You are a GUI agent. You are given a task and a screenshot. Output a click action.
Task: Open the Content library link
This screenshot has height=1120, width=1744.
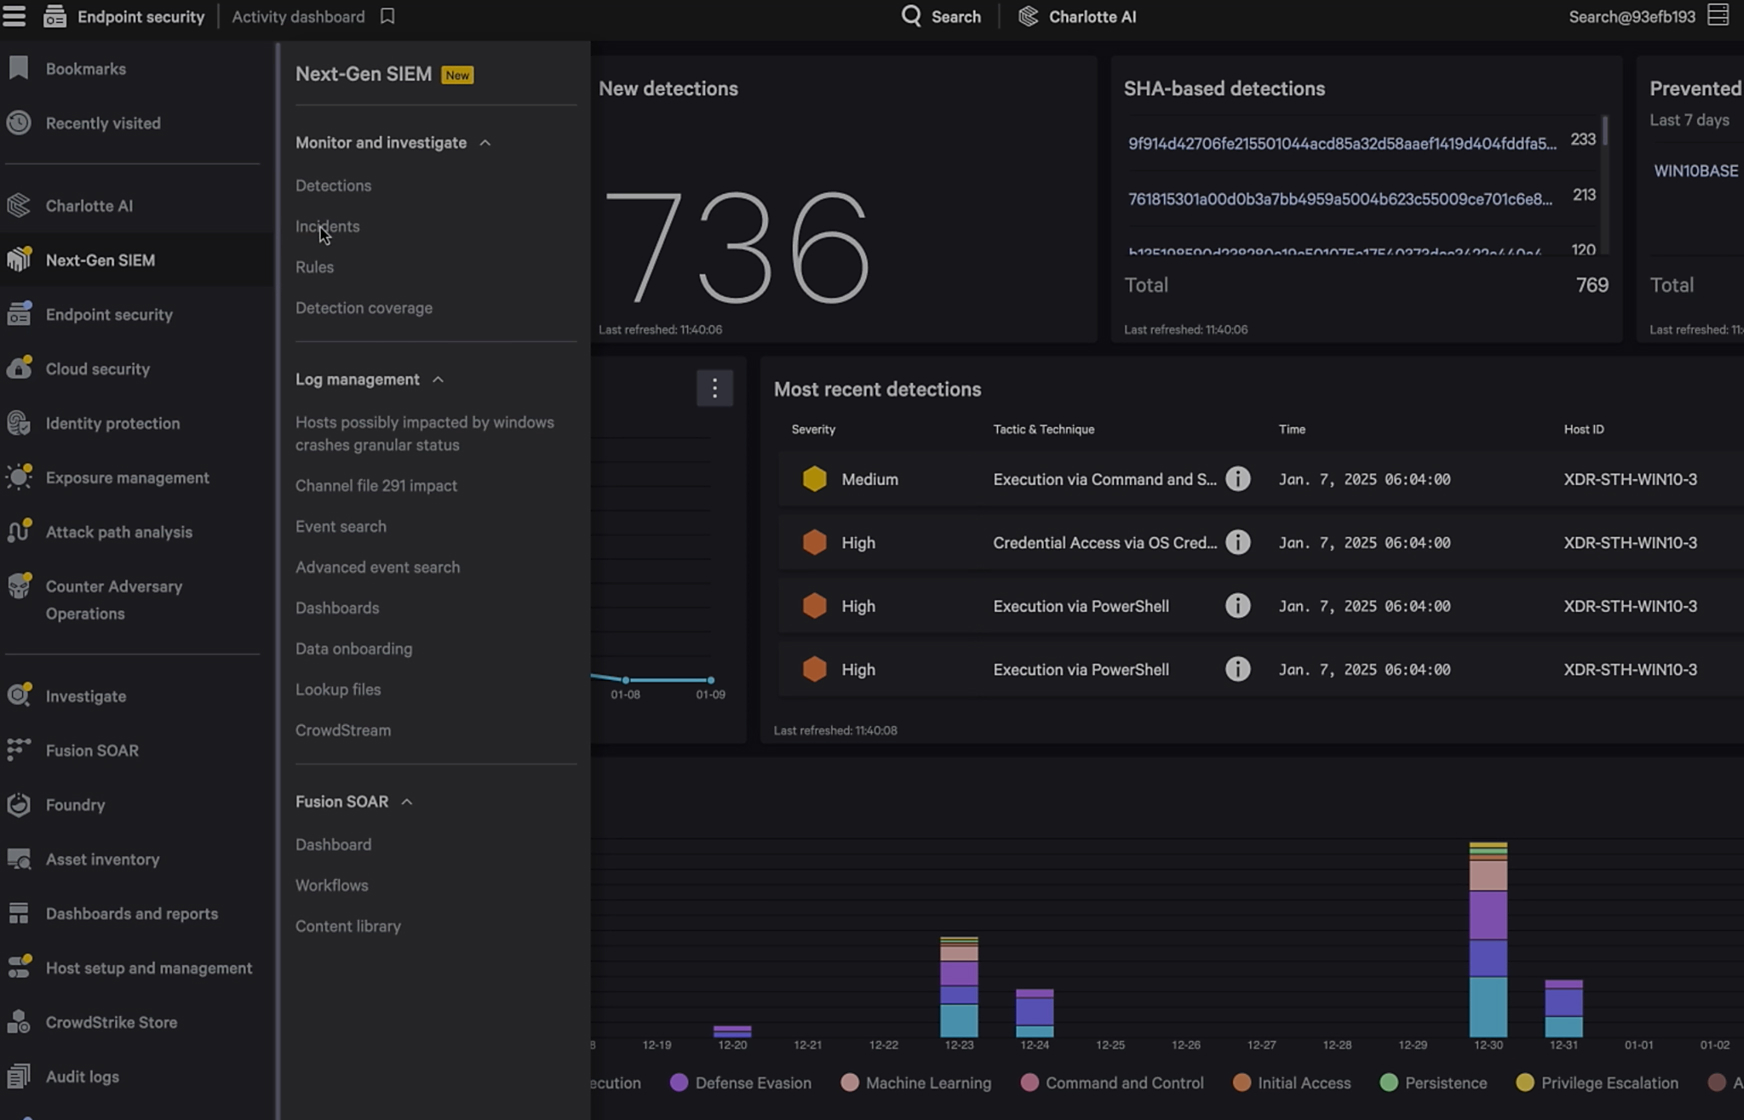347,926
